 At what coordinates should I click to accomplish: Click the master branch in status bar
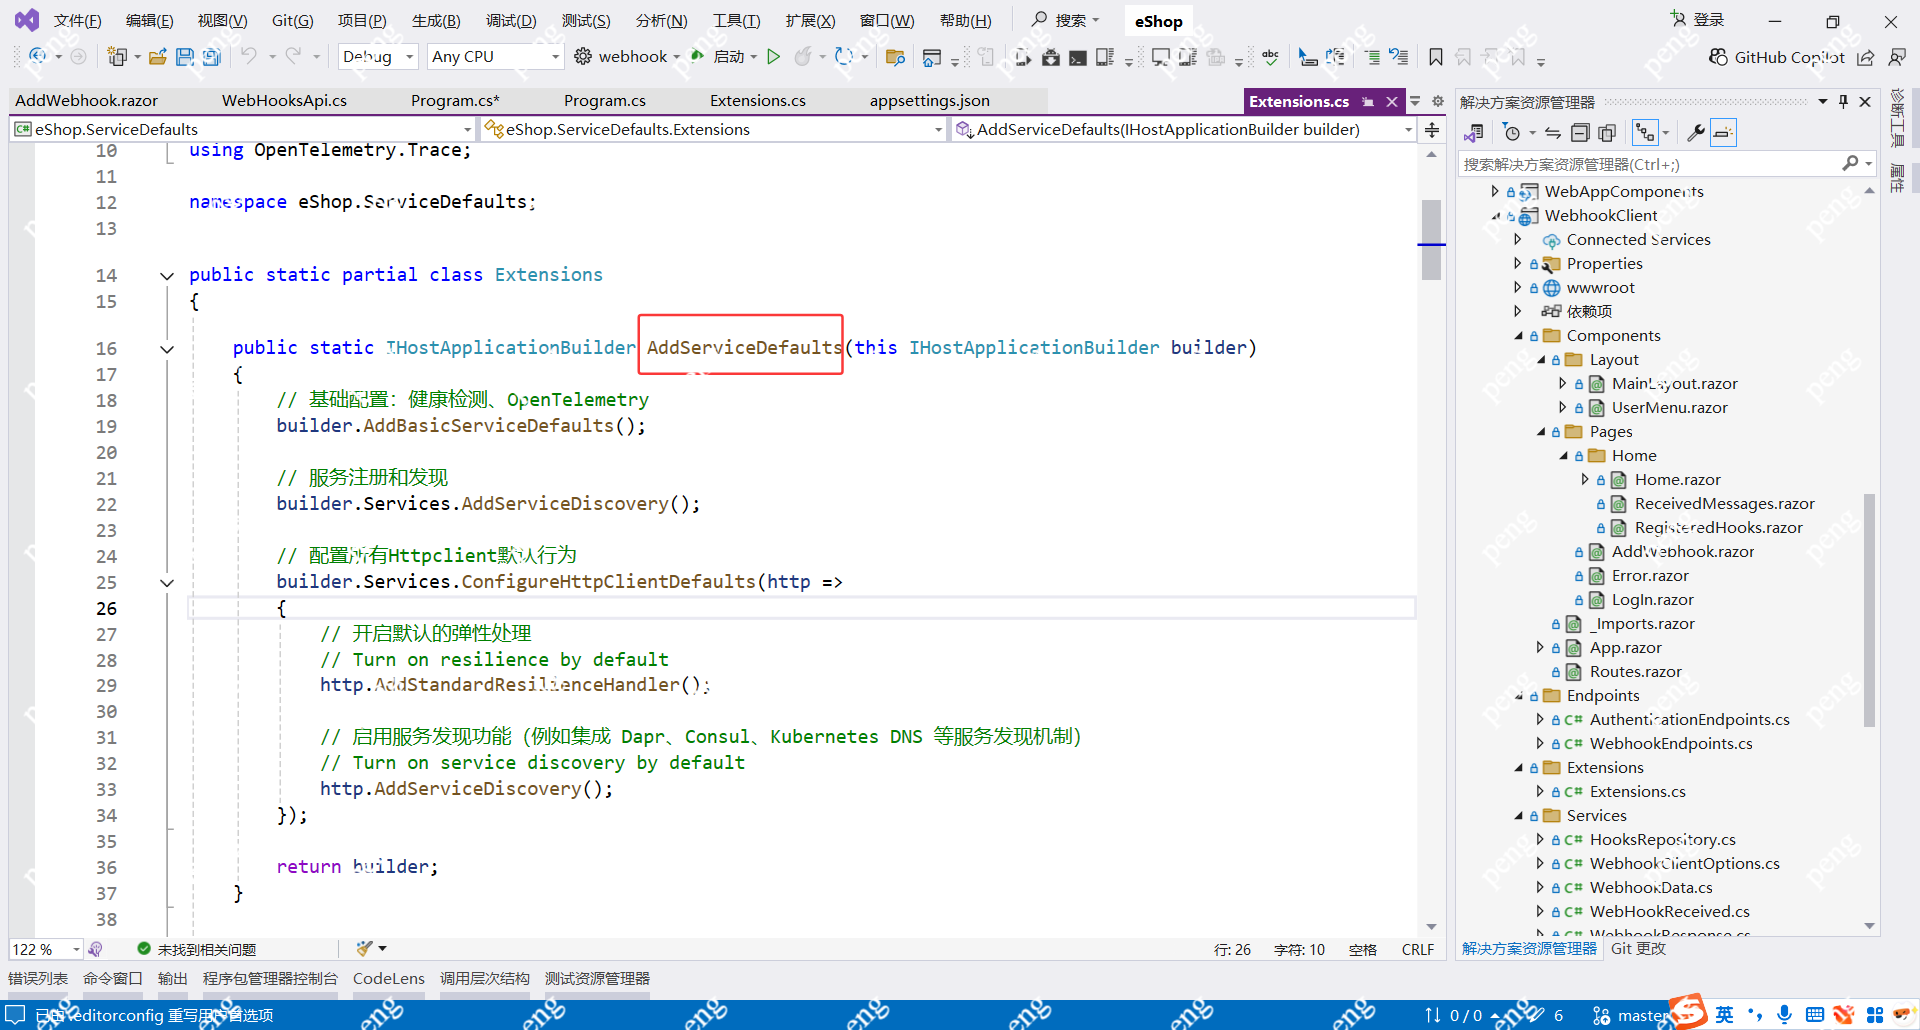click(x=1632, y=1015)
